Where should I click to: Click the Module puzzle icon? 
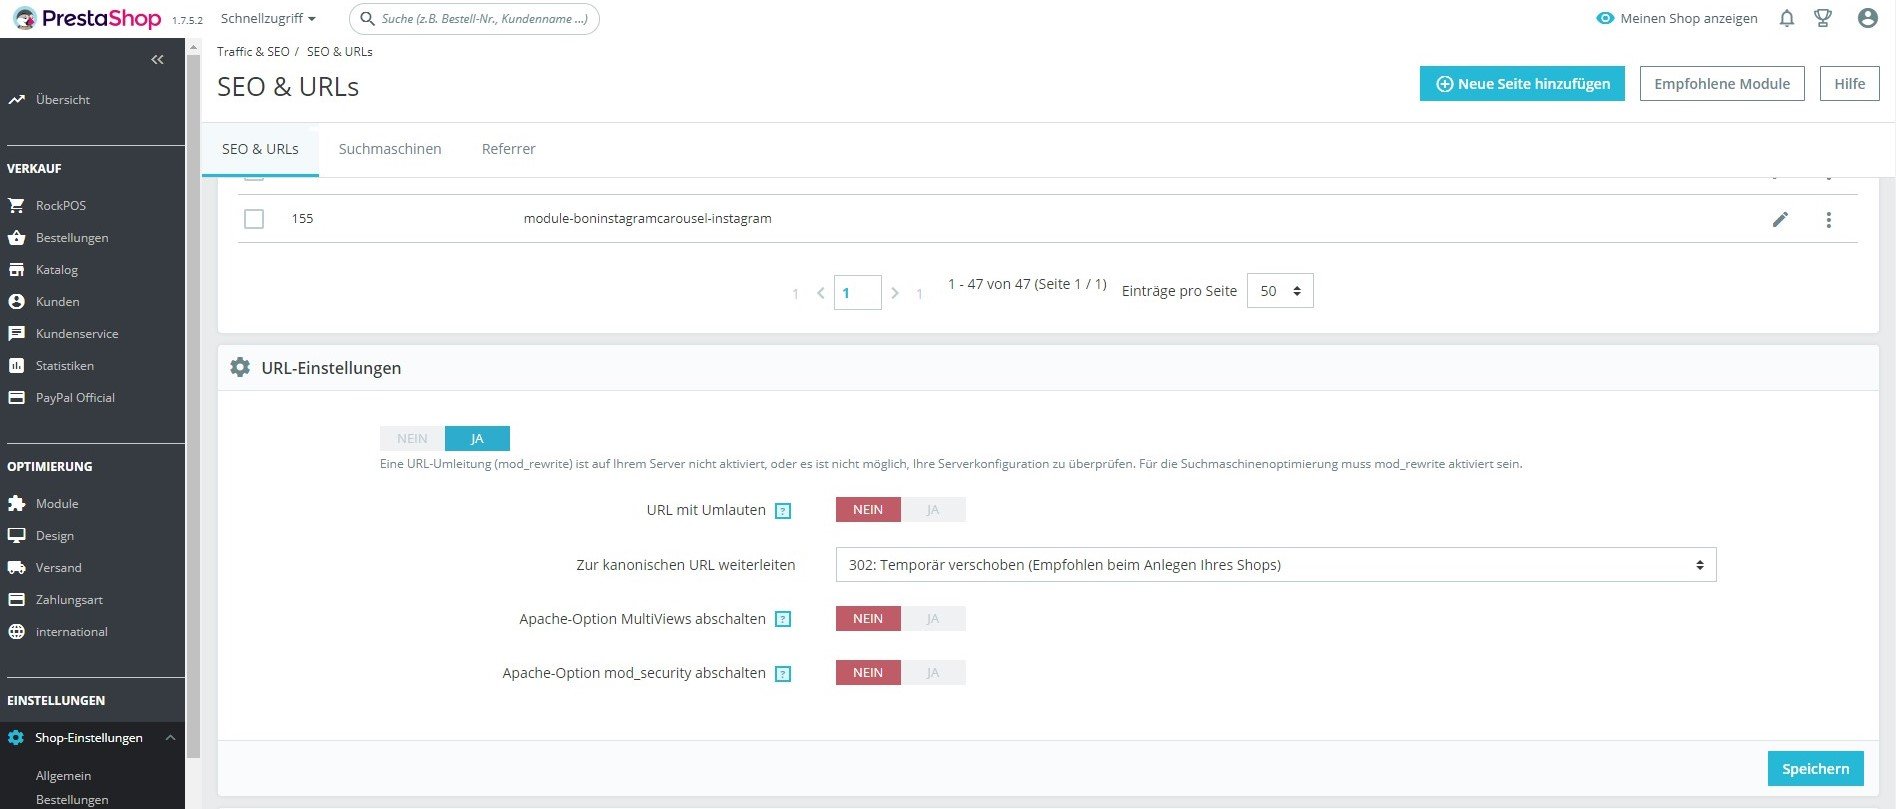(16, 504)
